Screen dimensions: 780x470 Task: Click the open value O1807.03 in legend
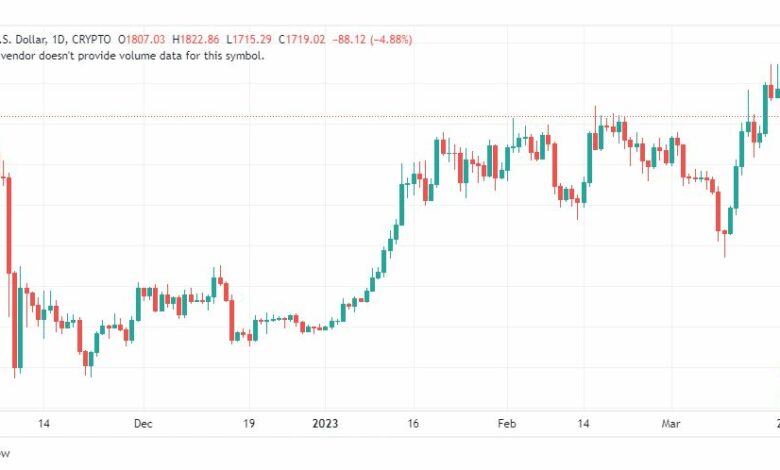click(141, 39)
